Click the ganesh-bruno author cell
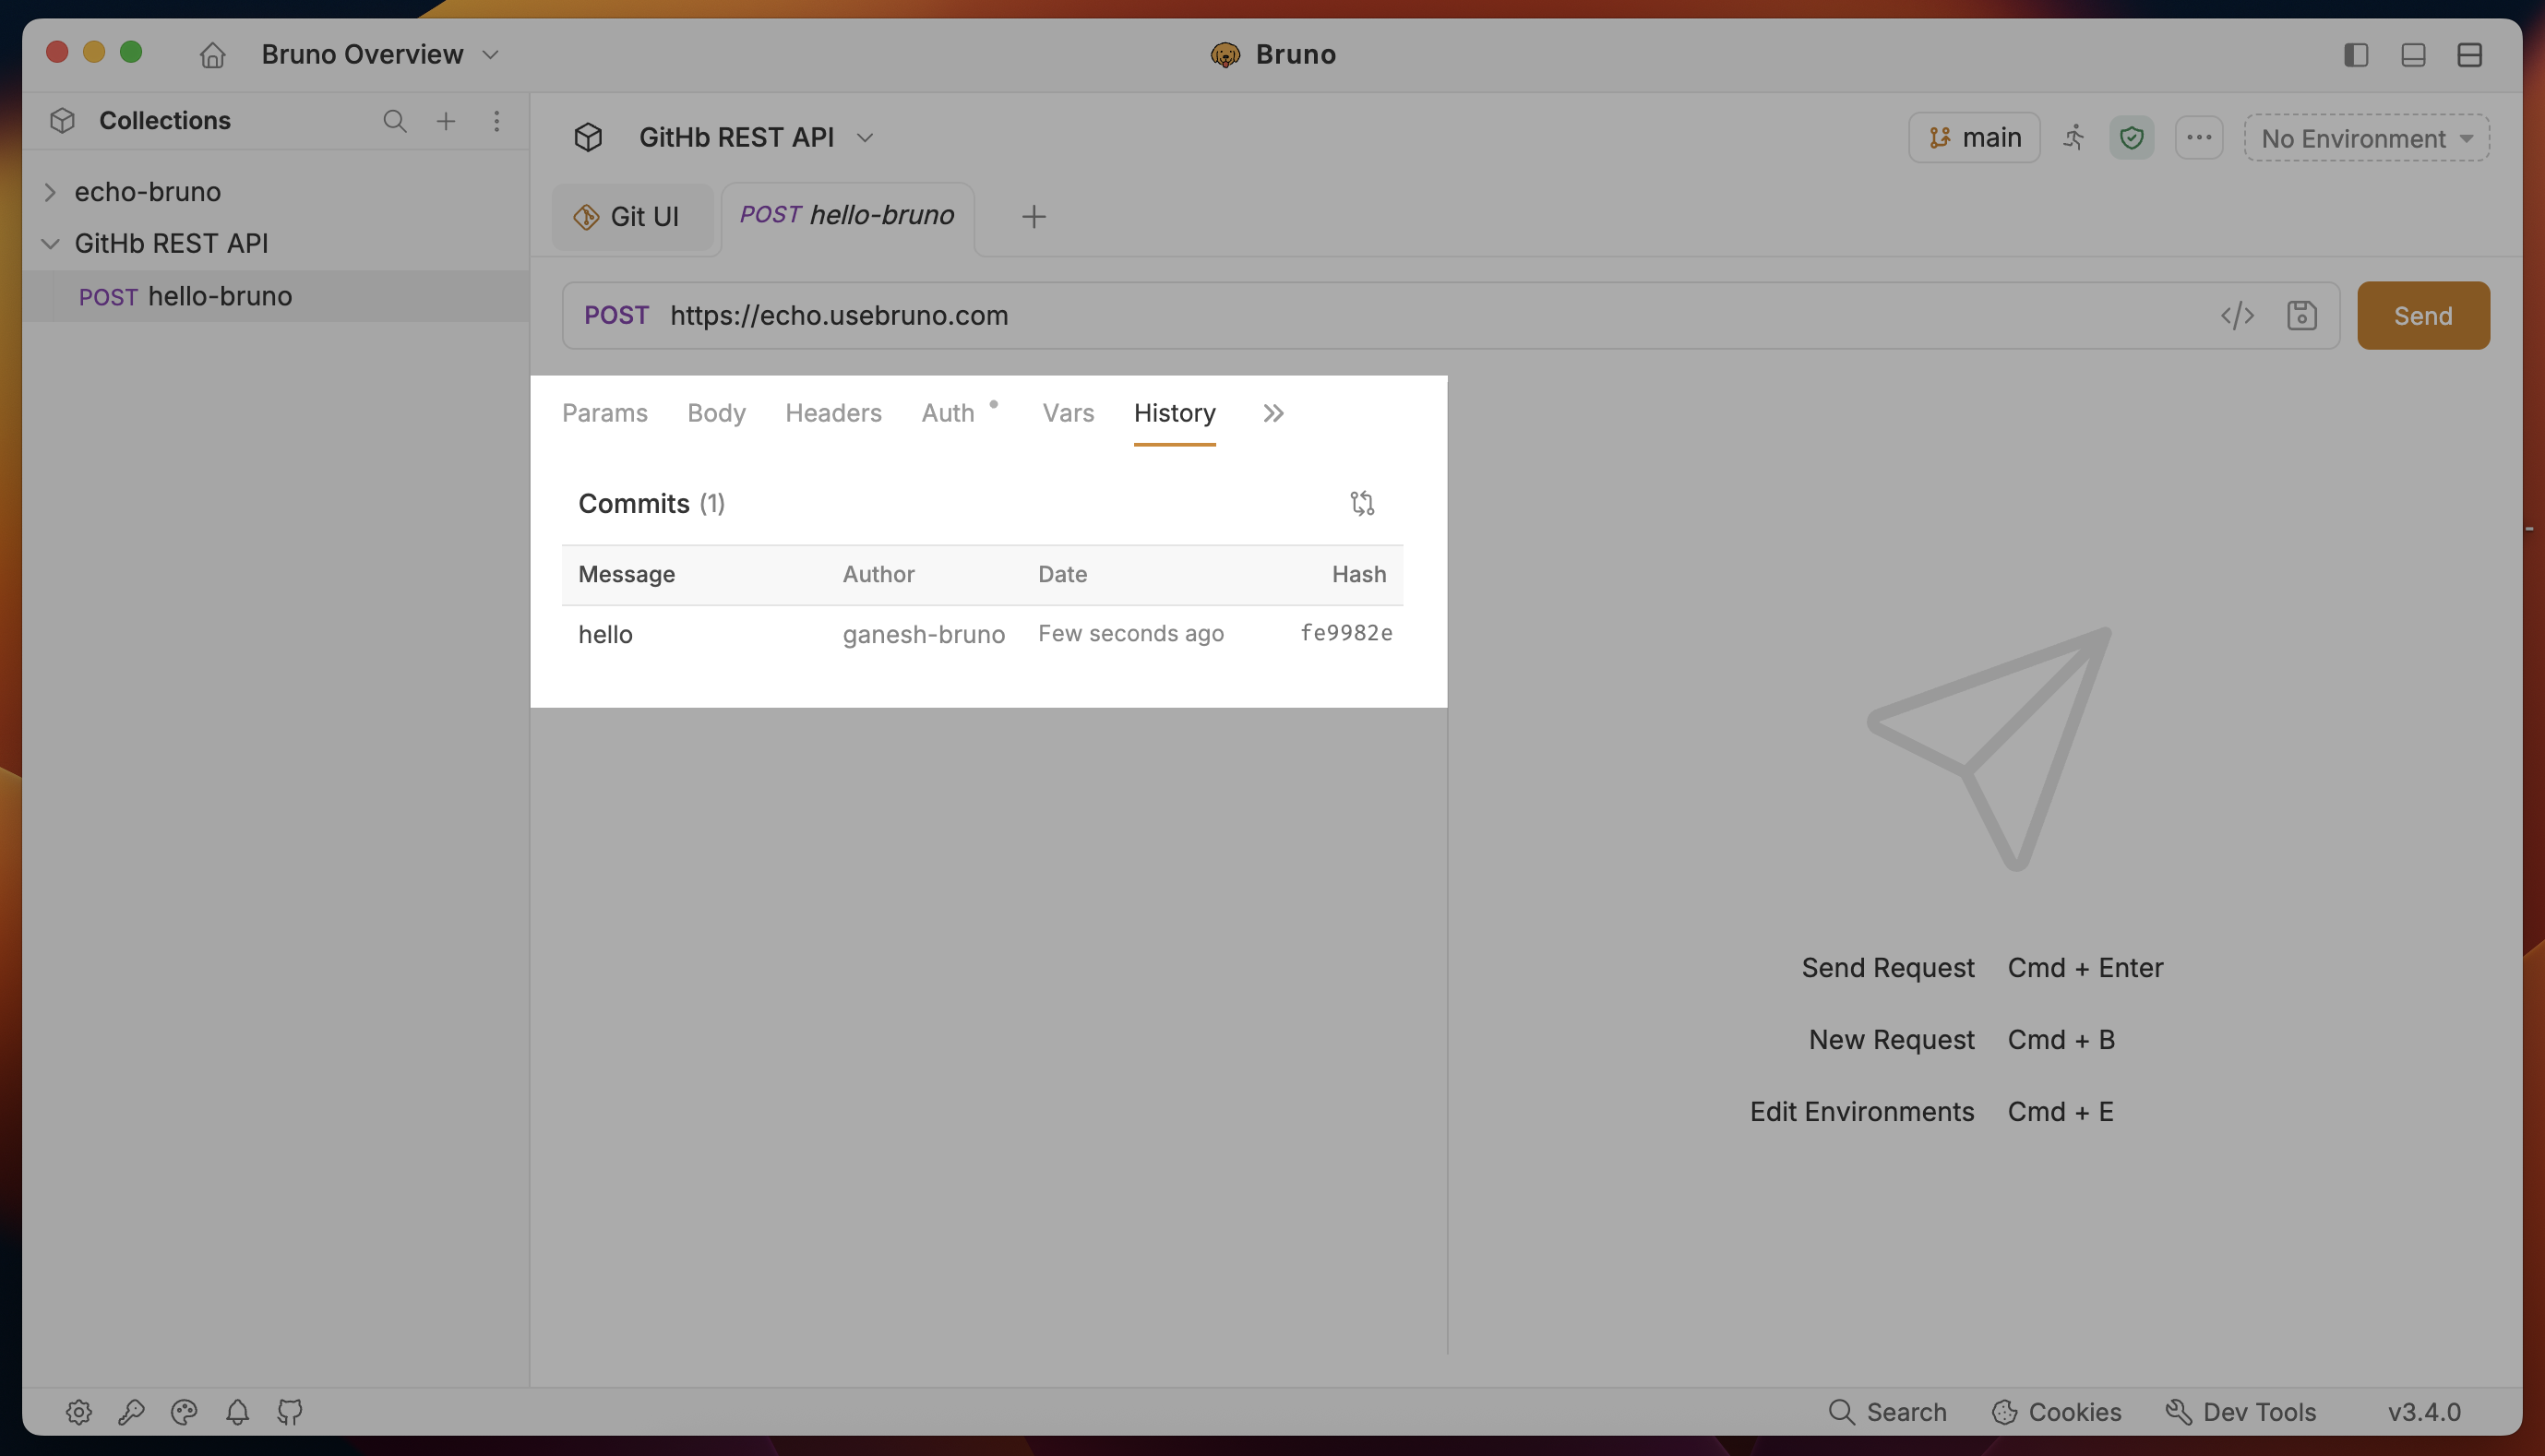 point(923,634)
